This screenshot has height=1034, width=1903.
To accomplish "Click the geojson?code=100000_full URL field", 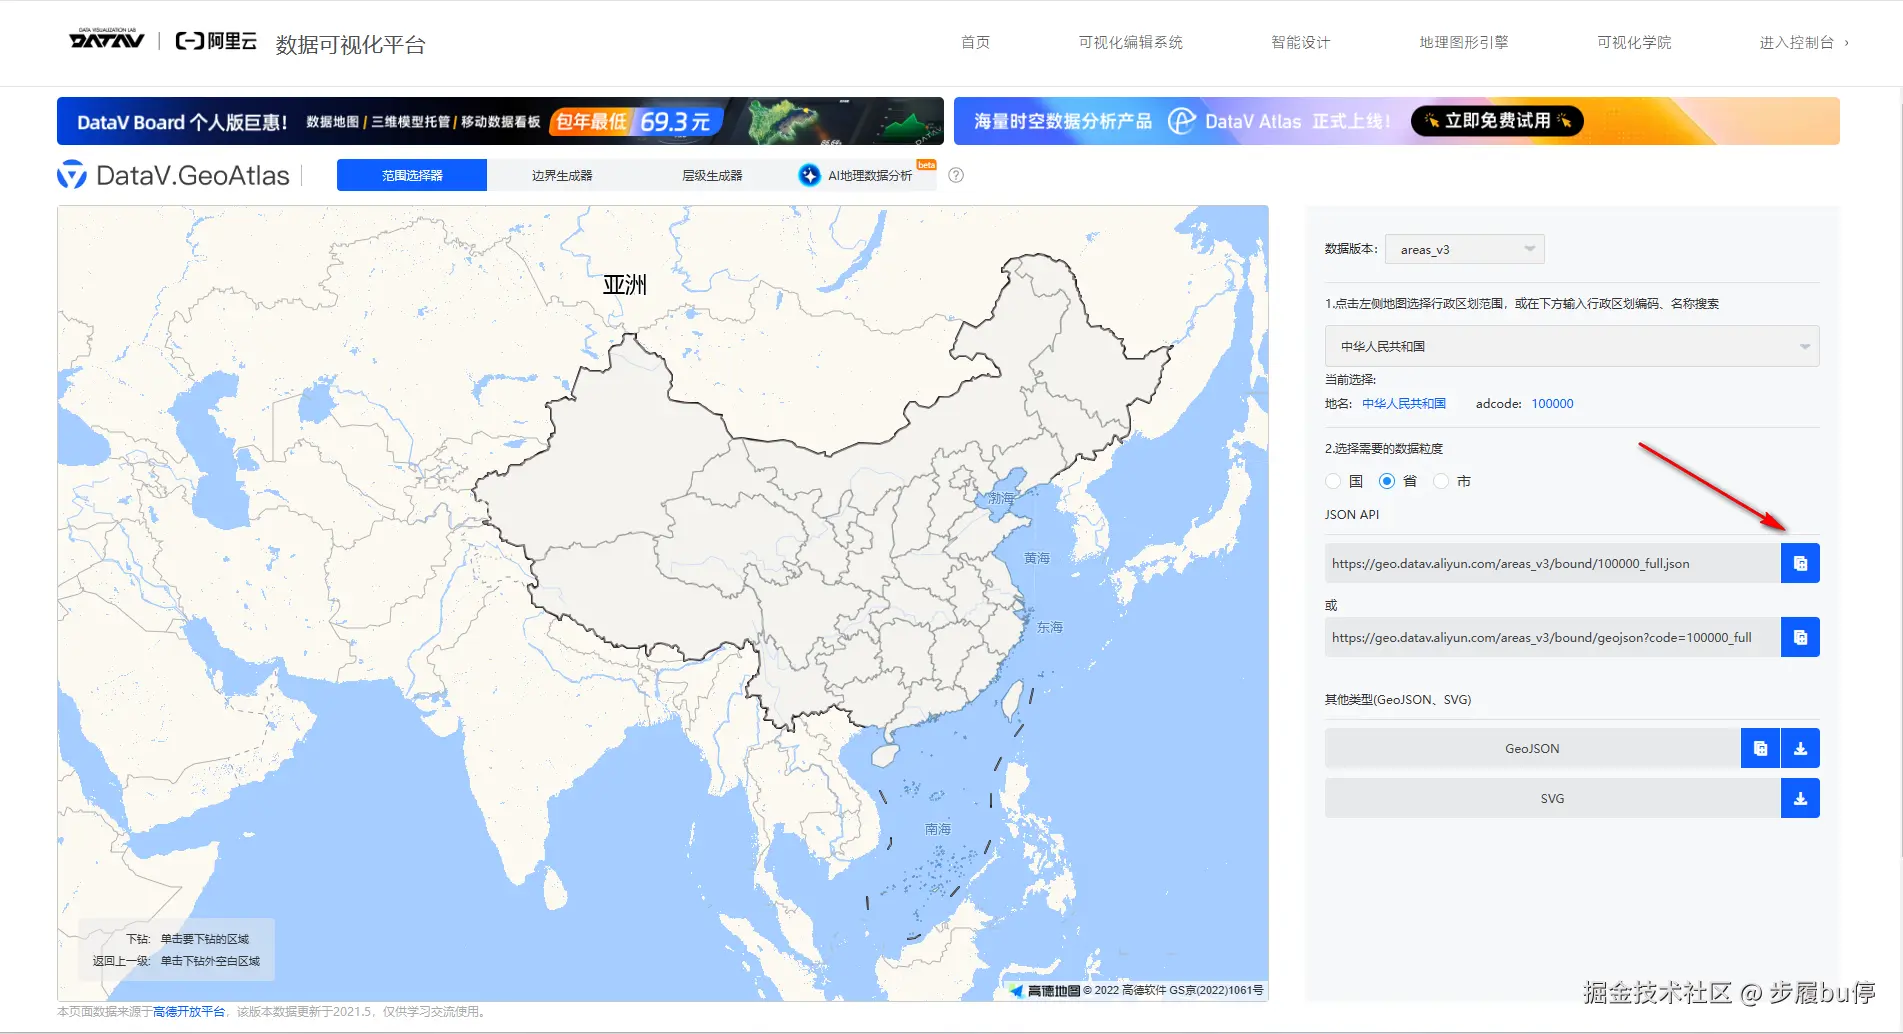I will (x=1553, y=637).
